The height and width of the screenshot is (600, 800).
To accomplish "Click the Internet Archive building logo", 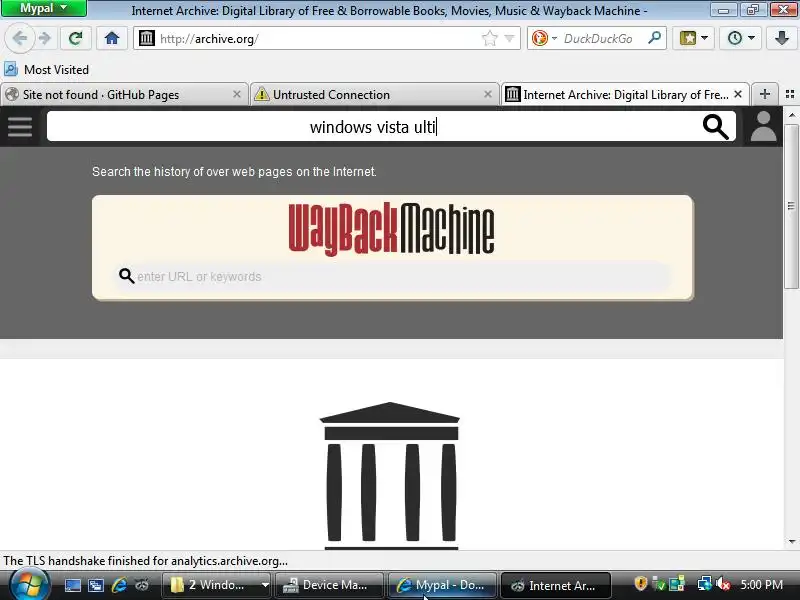I will (x=391, y=476).
